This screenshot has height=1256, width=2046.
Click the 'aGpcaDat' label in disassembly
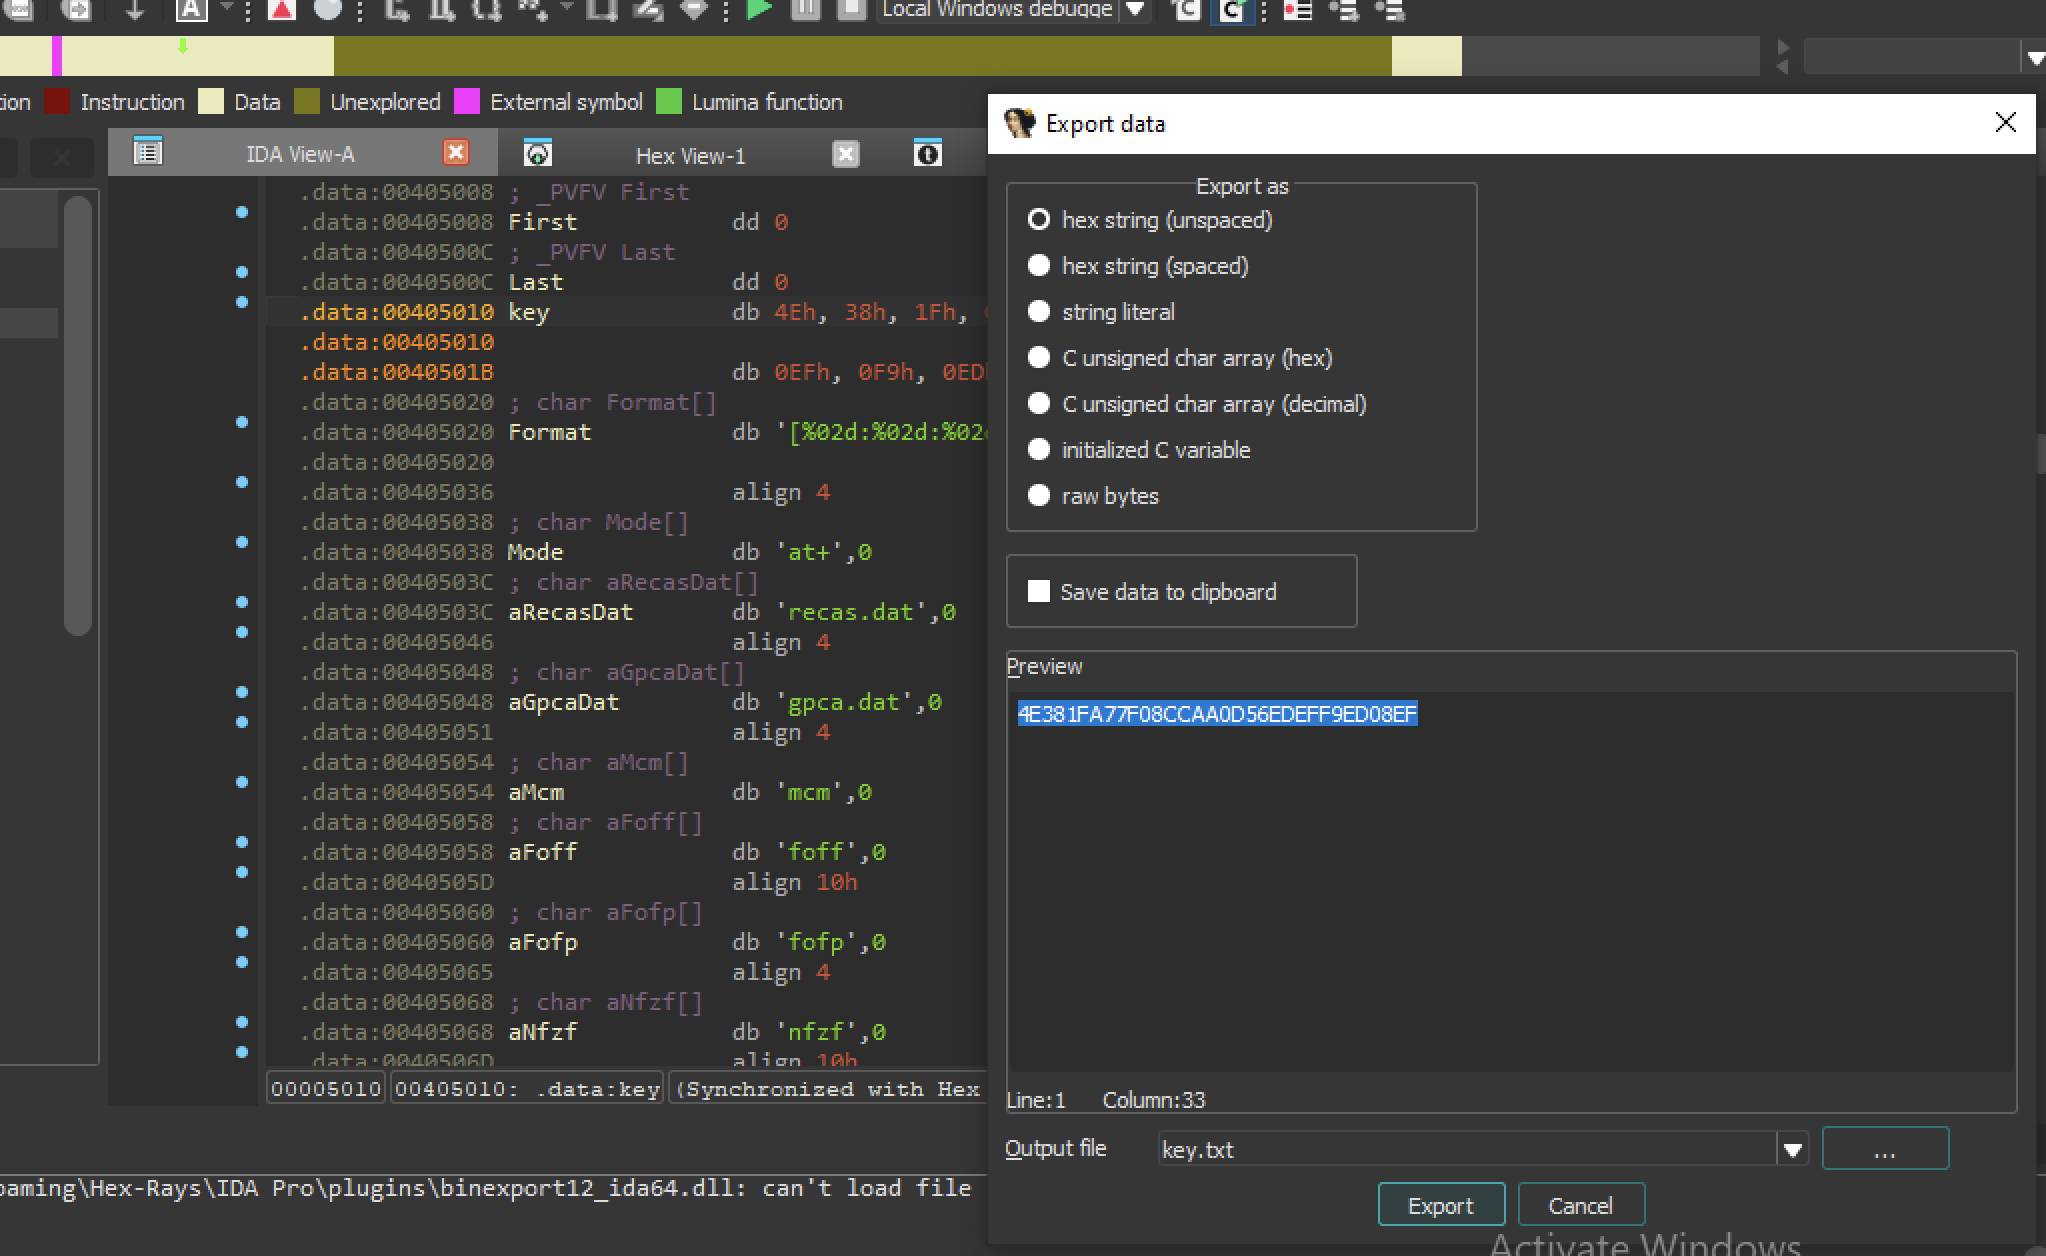point(564,702)
